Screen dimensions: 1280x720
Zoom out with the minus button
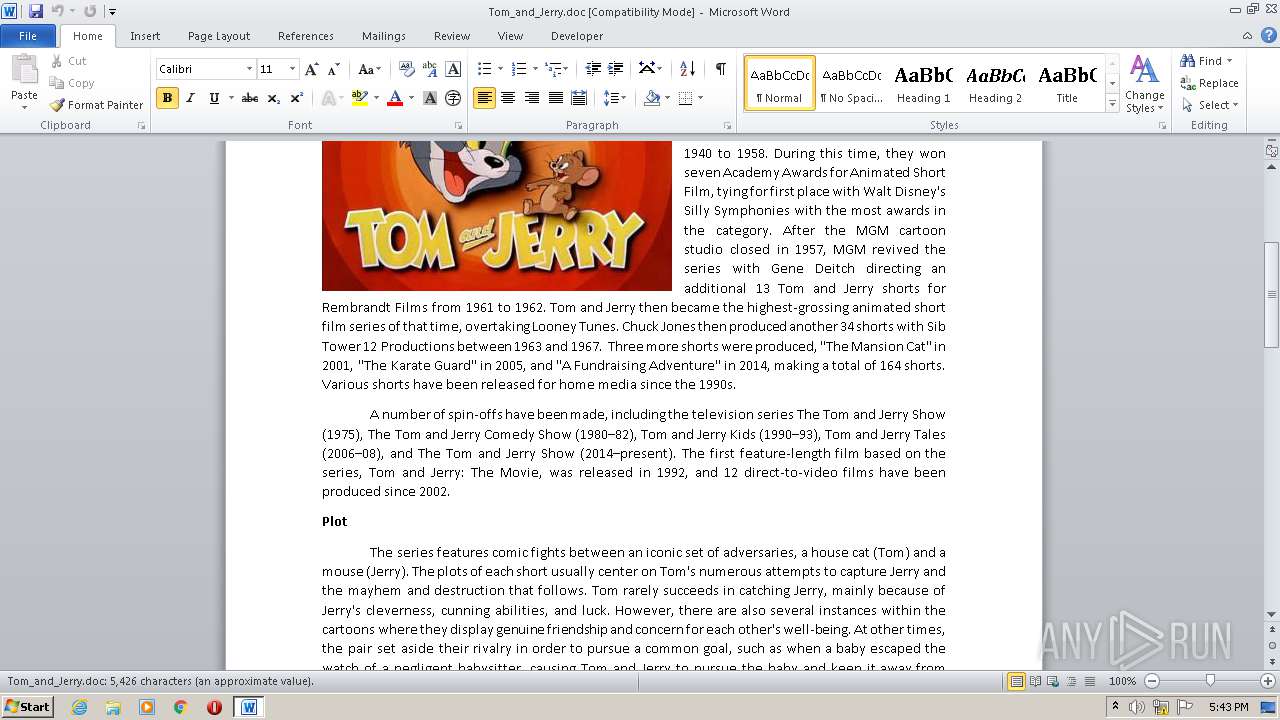click(x=1152, y=681)
